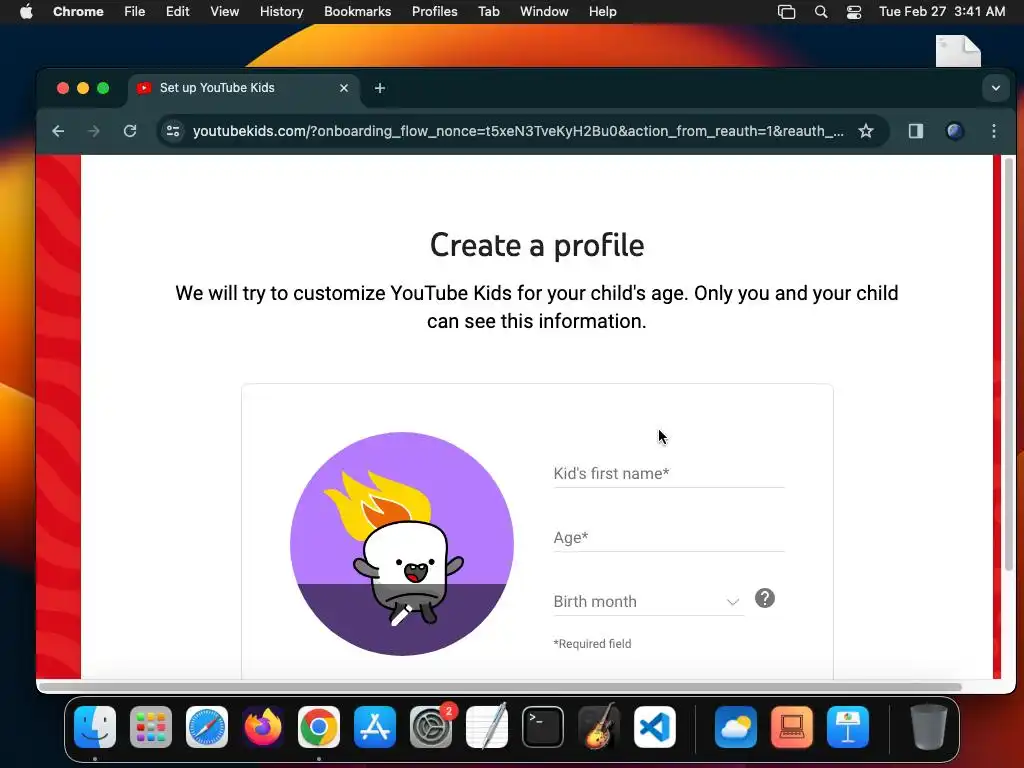
Task: Open the Edit menu
Action: coord(177,12)
